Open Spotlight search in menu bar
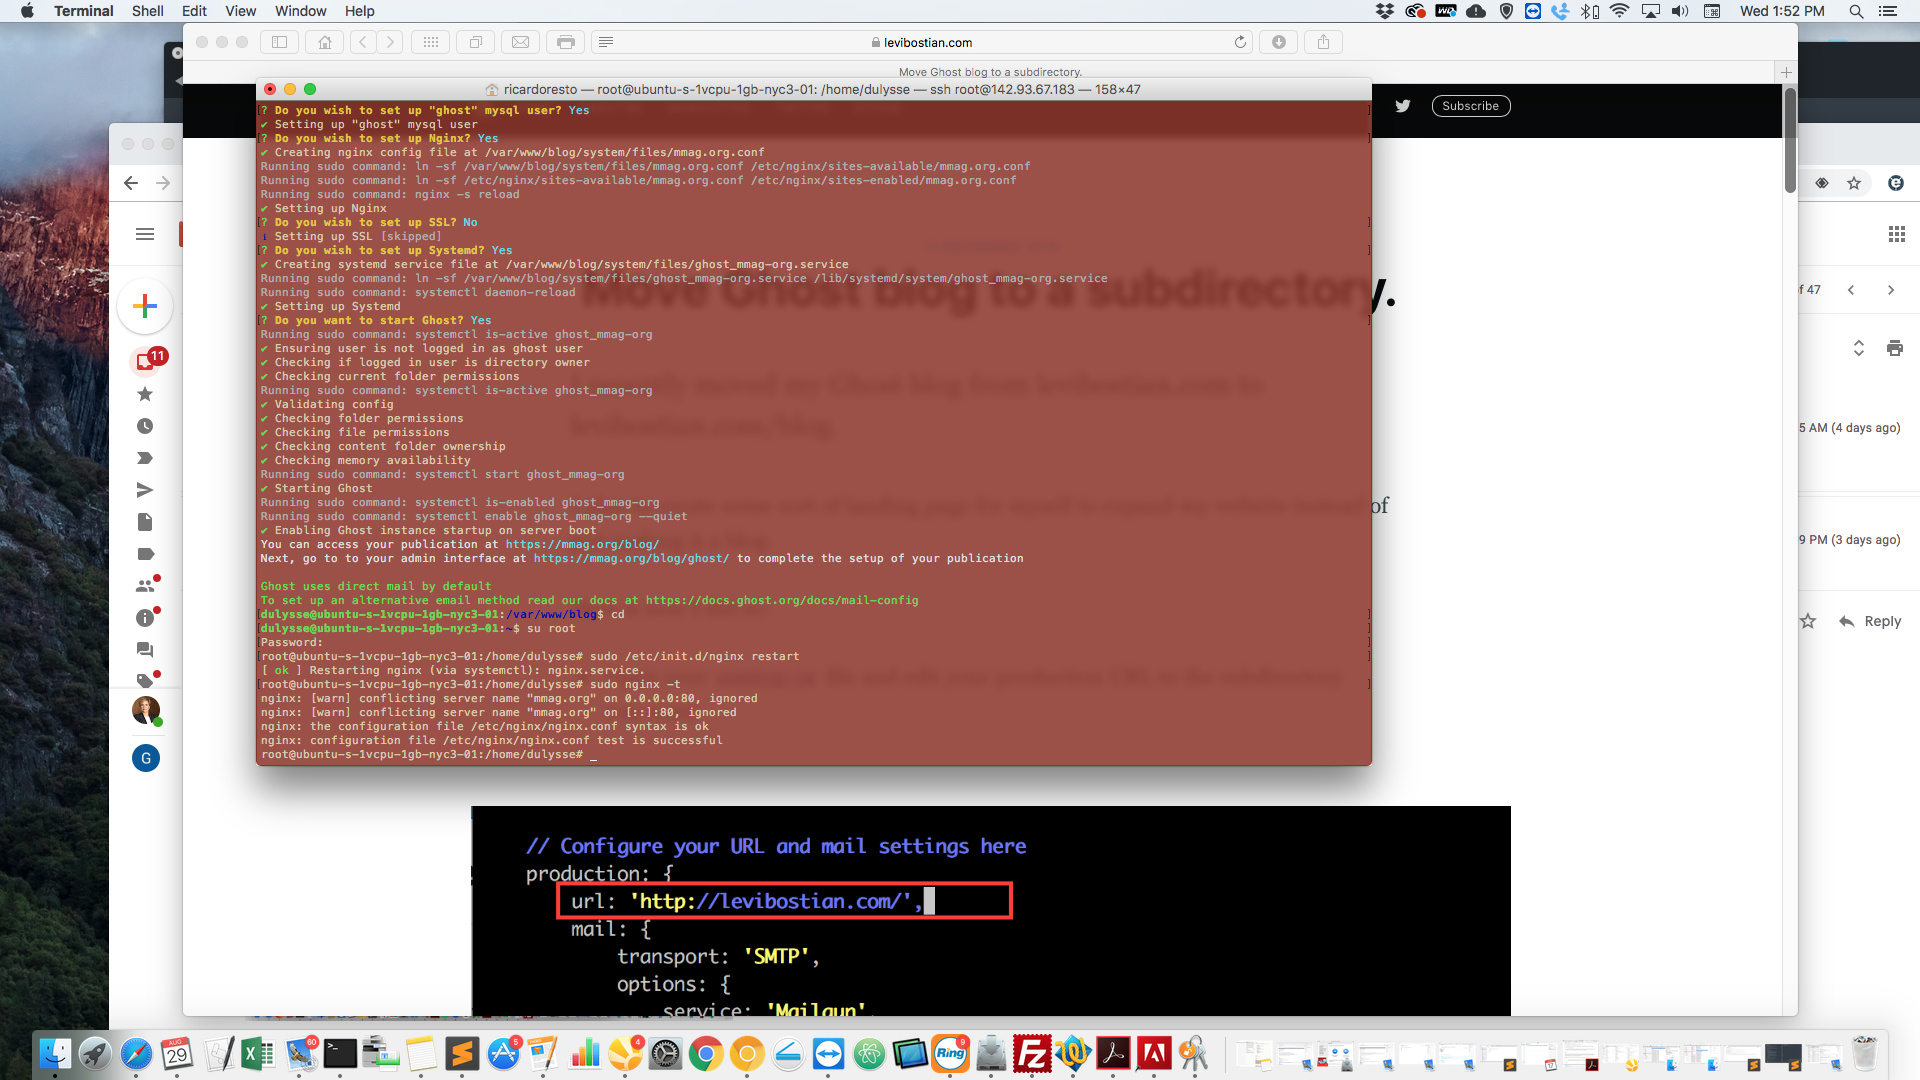 coord(1855,11)
